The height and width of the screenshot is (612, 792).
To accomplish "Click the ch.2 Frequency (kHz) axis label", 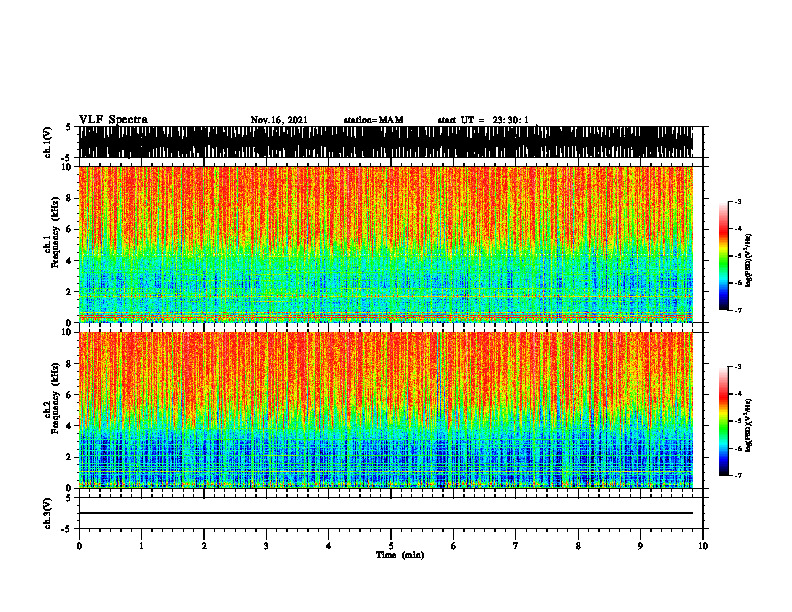I will (55, 398).
